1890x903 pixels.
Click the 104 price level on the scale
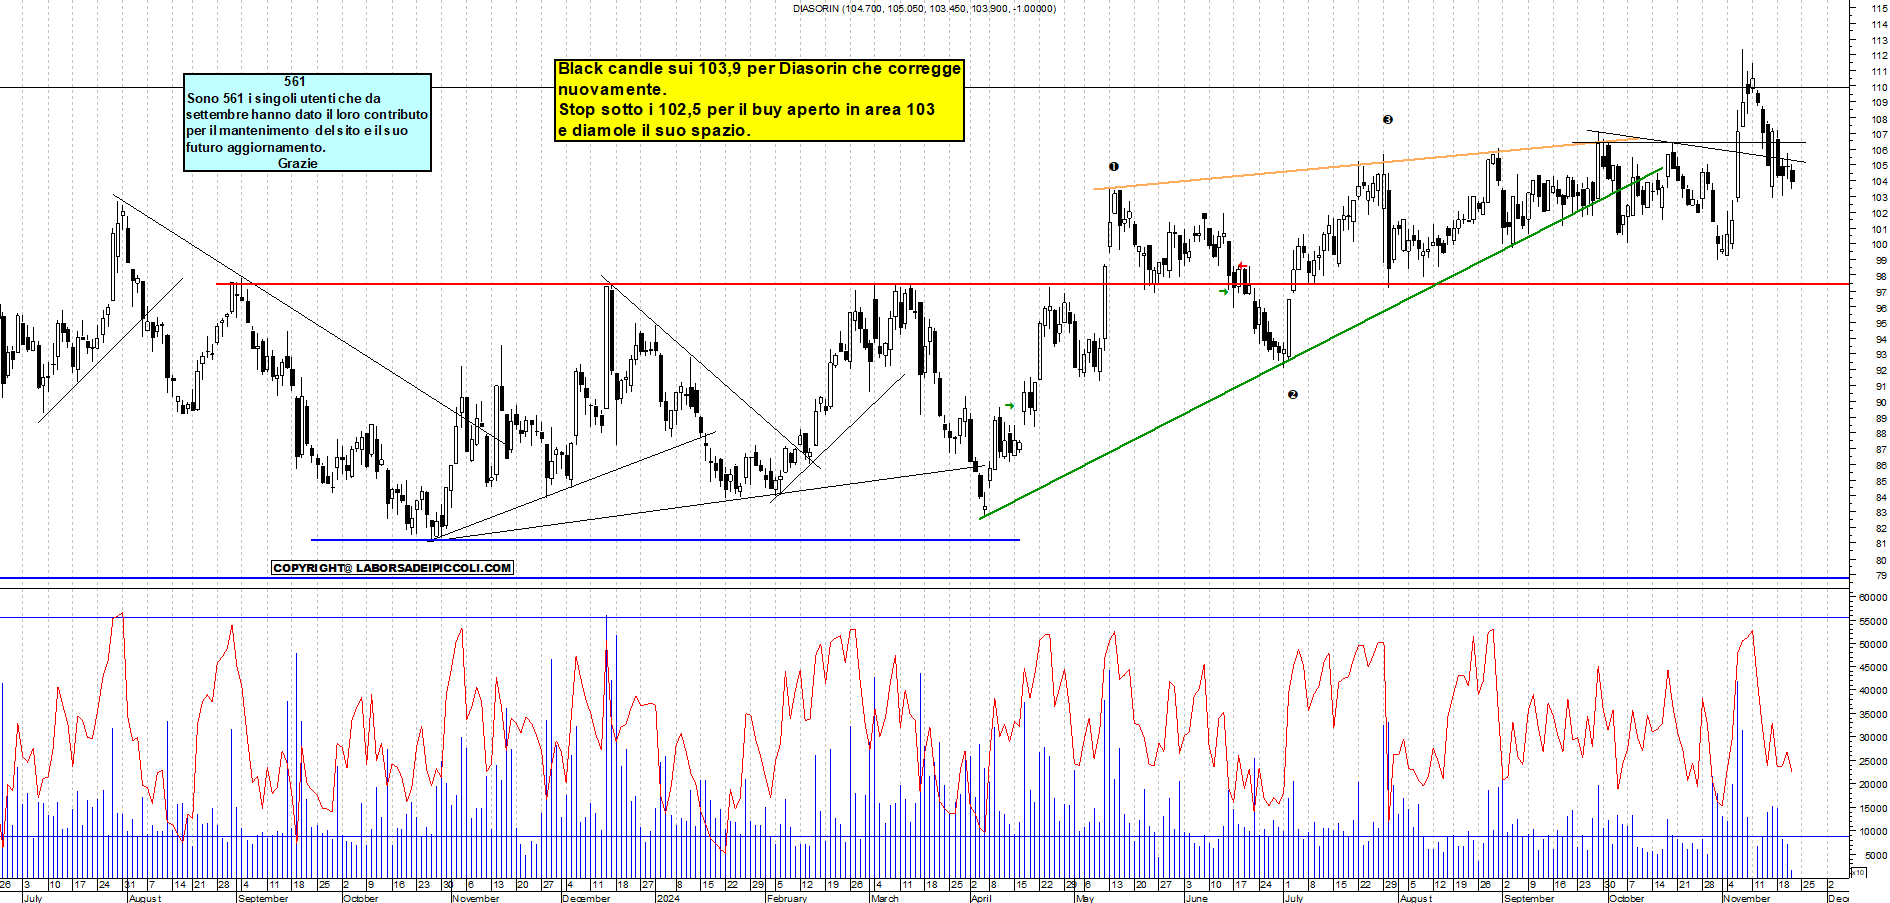1879,182
